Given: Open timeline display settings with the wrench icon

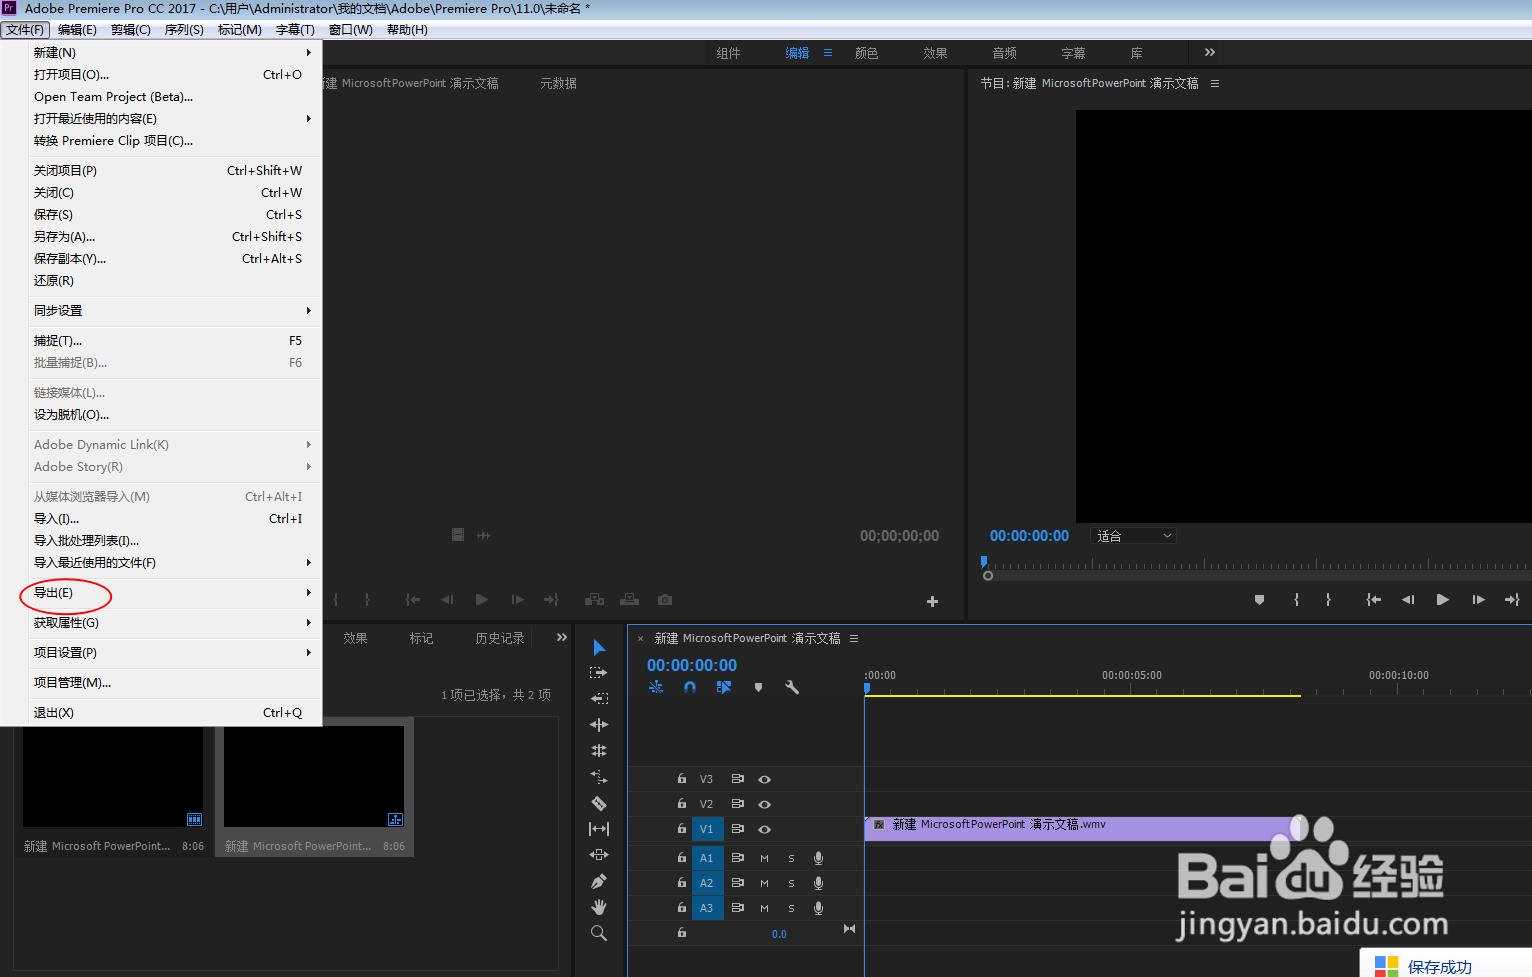Looking at the screenshot, I should (793, 687).
